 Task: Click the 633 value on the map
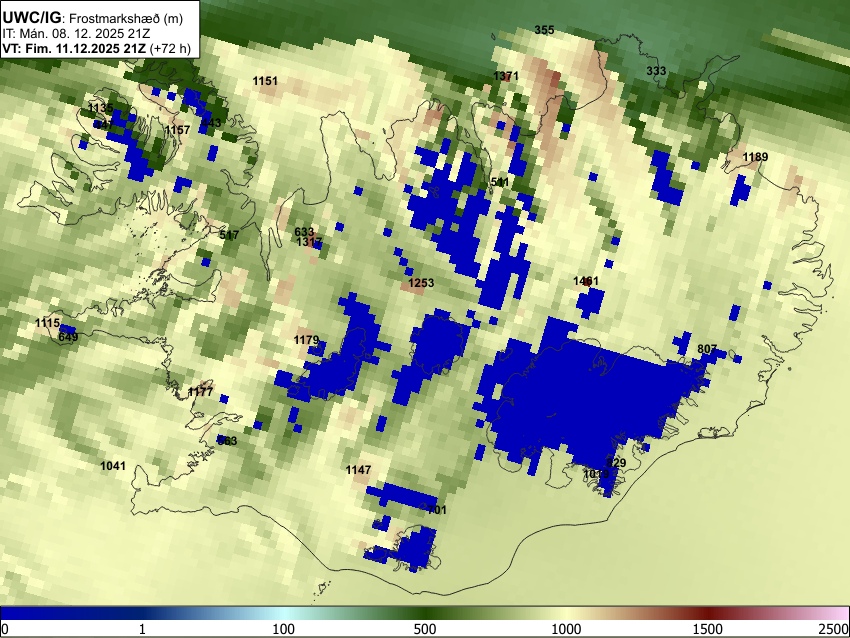304,232
